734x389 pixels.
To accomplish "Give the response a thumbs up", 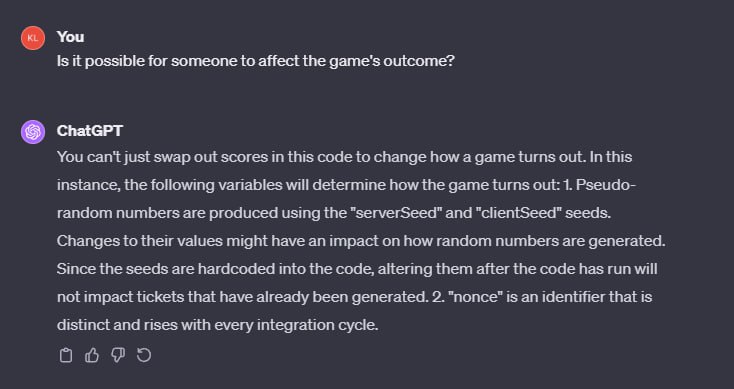I will 92,355.
